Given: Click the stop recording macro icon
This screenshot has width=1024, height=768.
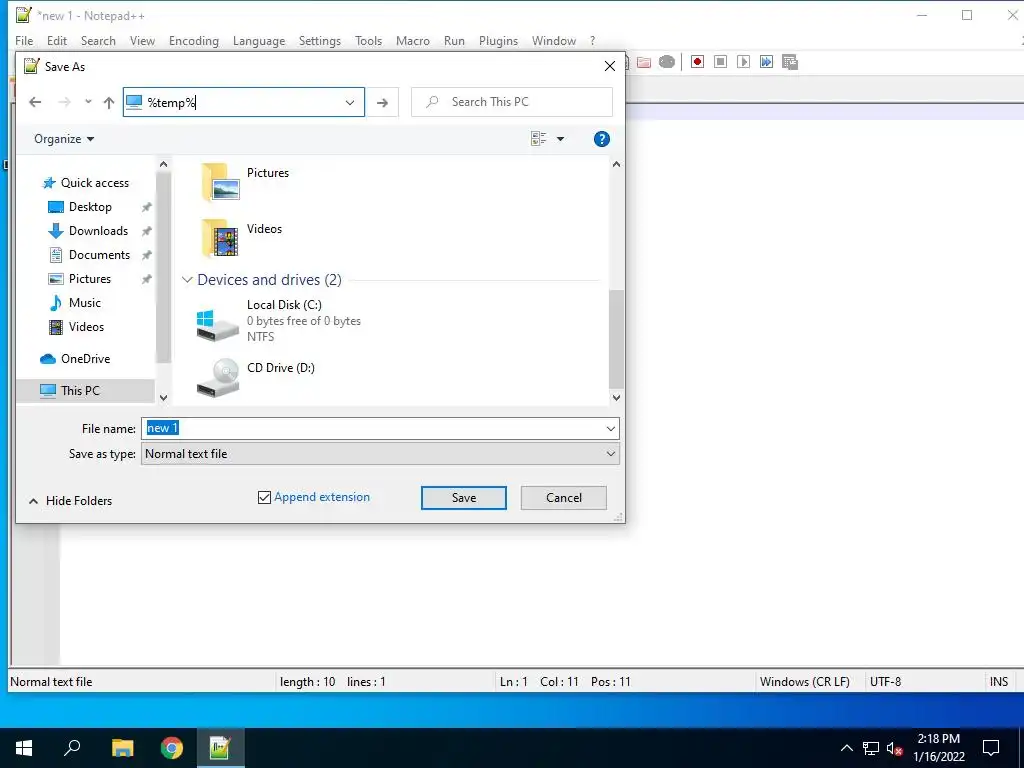Looking at the screenshot, I should [x=720, y=62].
